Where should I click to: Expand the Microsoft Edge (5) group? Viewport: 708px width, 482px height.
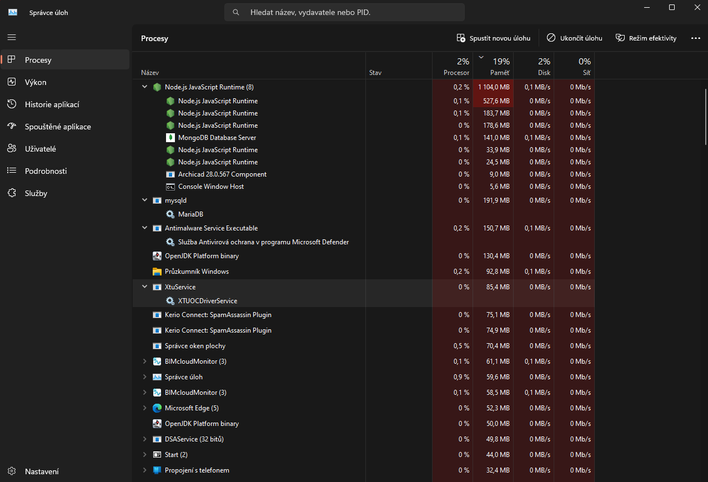tap(144, 408)
